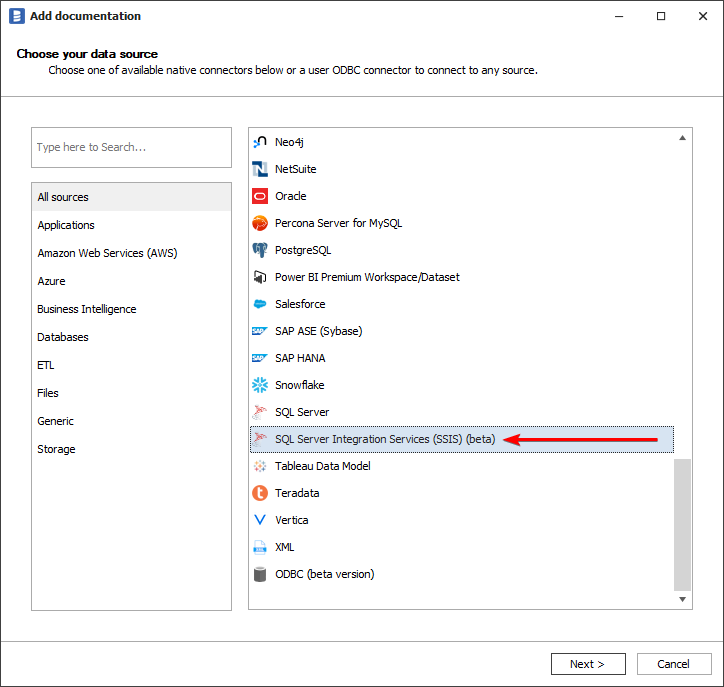Select the Oracle red logo icon
This screenshot has width=724, height=687.
260,196
